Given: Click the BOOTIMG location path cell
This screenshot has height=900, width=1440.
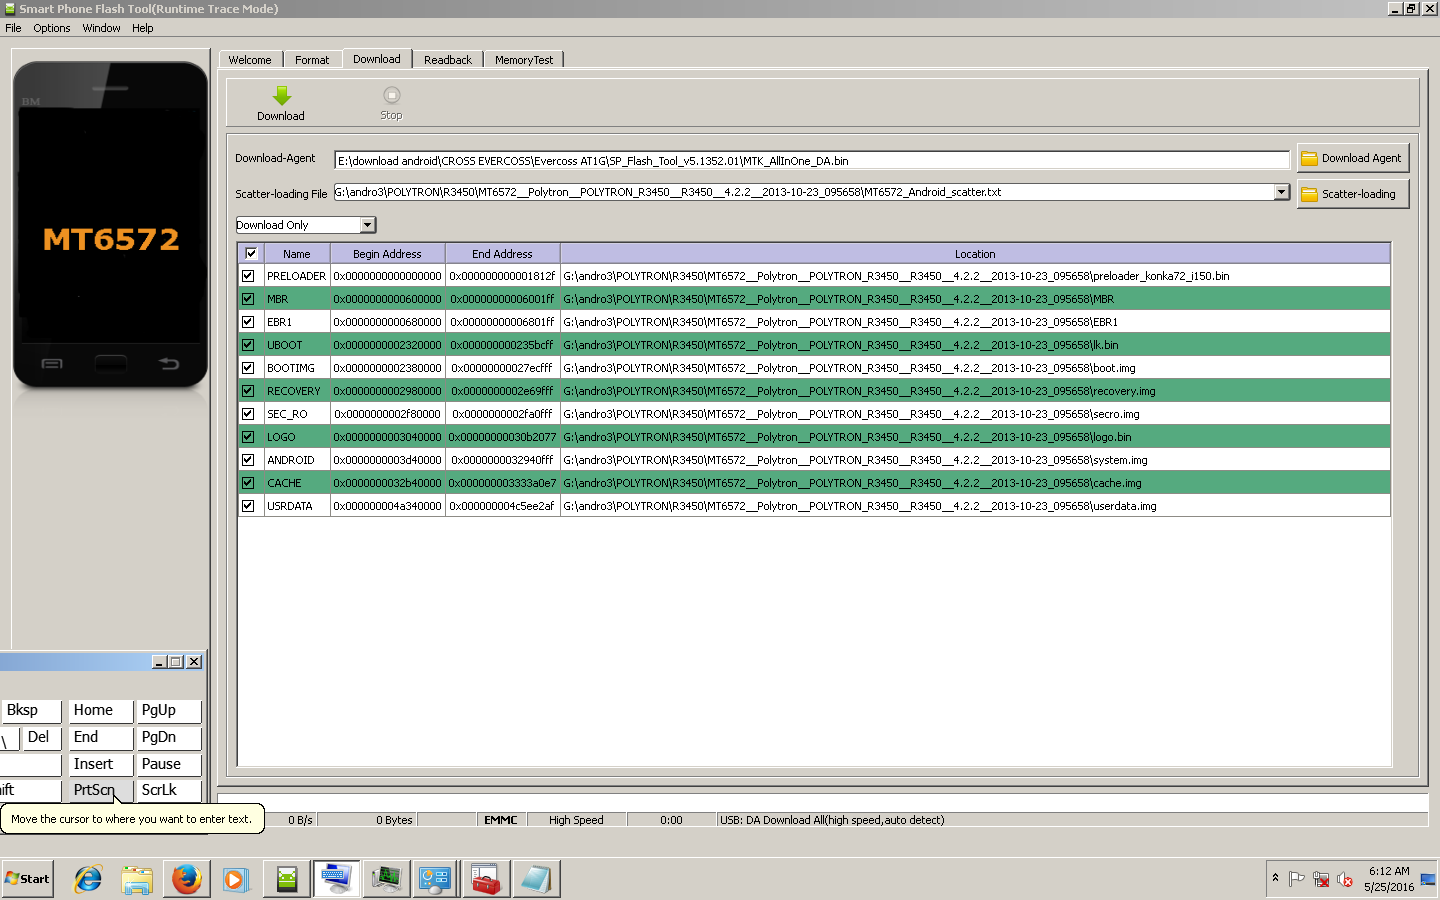Looking at the screenshot, I should pos(975,368).
